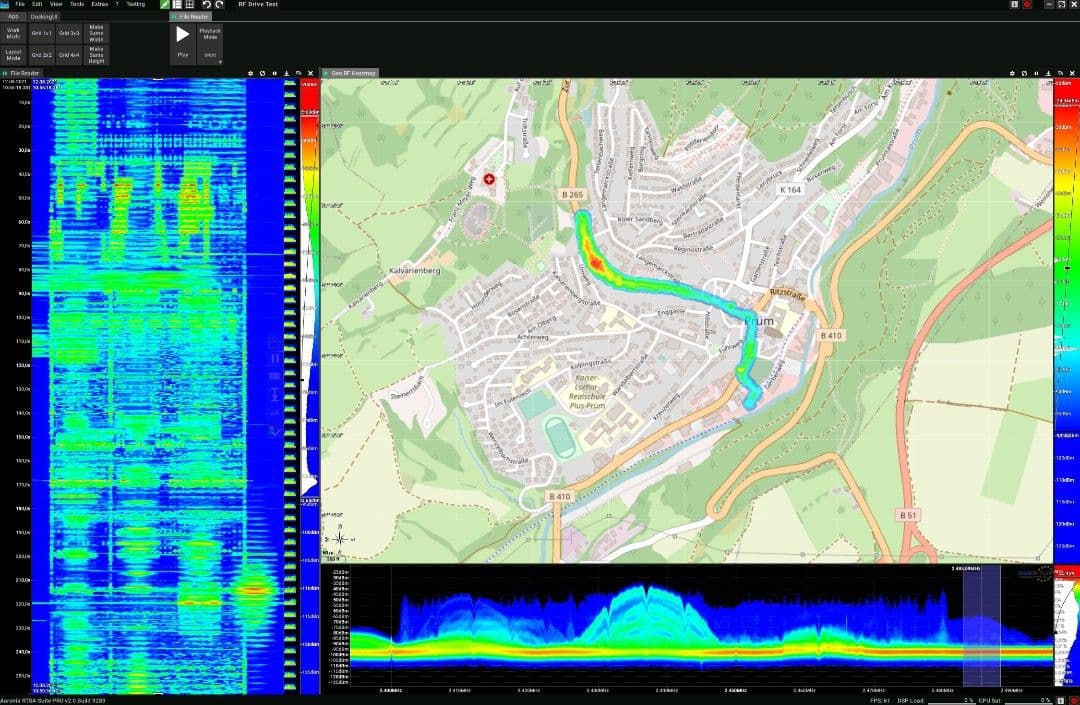Click the red hotspot on the heatmap route
The image size is (1080, 705).
click(x=595, y=262)
